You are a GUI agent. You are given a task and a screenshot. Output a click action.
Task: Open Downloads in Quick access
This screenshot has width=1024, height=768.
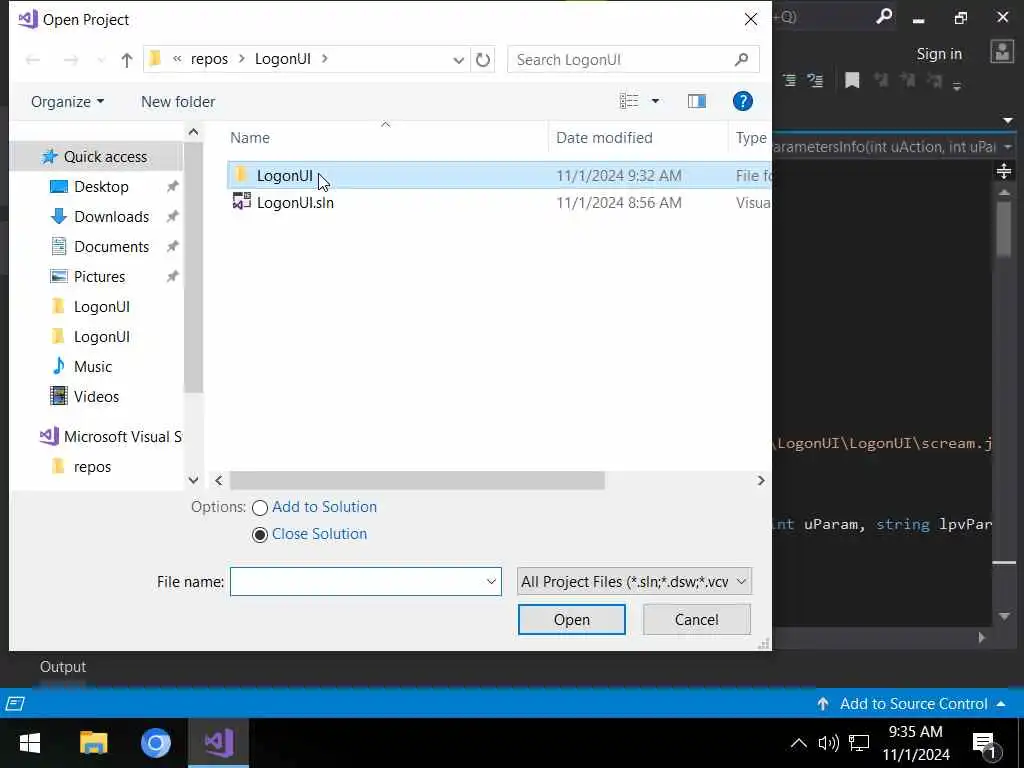(112, 217)
